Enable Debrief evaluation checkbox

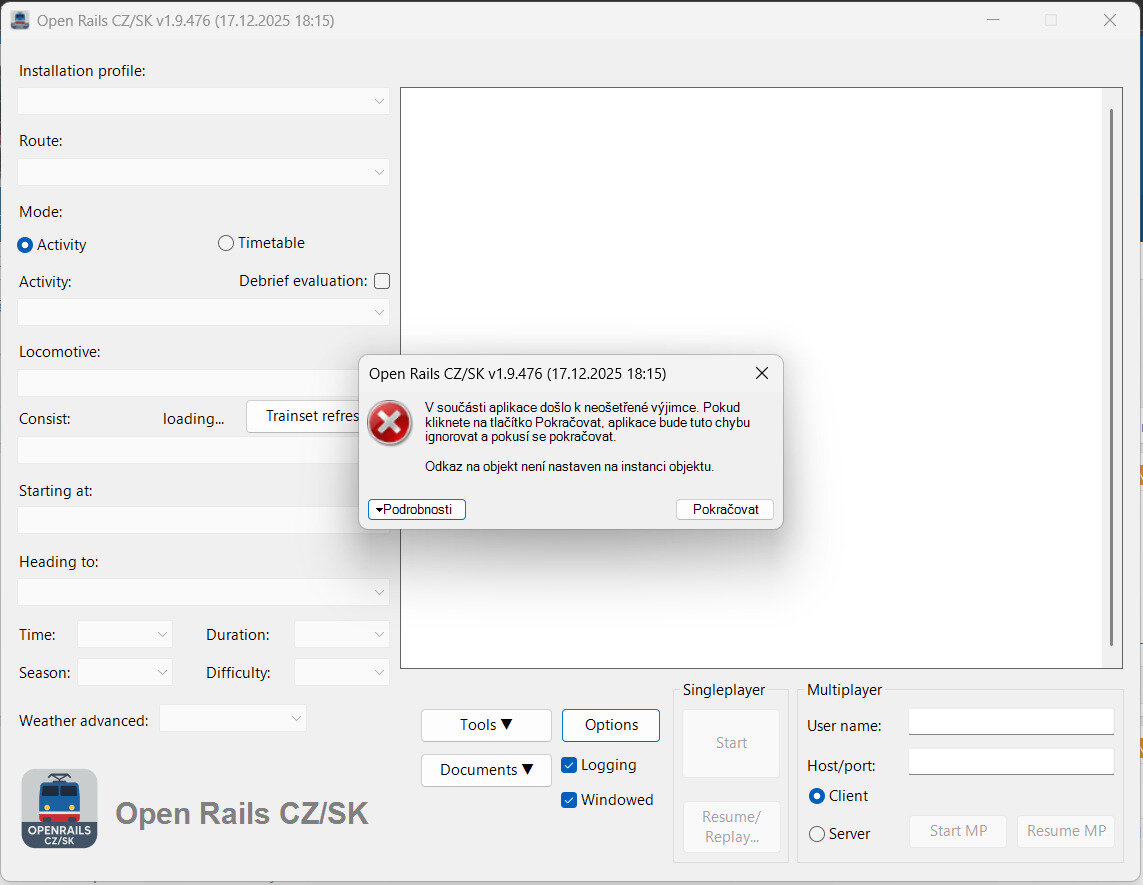382,281
